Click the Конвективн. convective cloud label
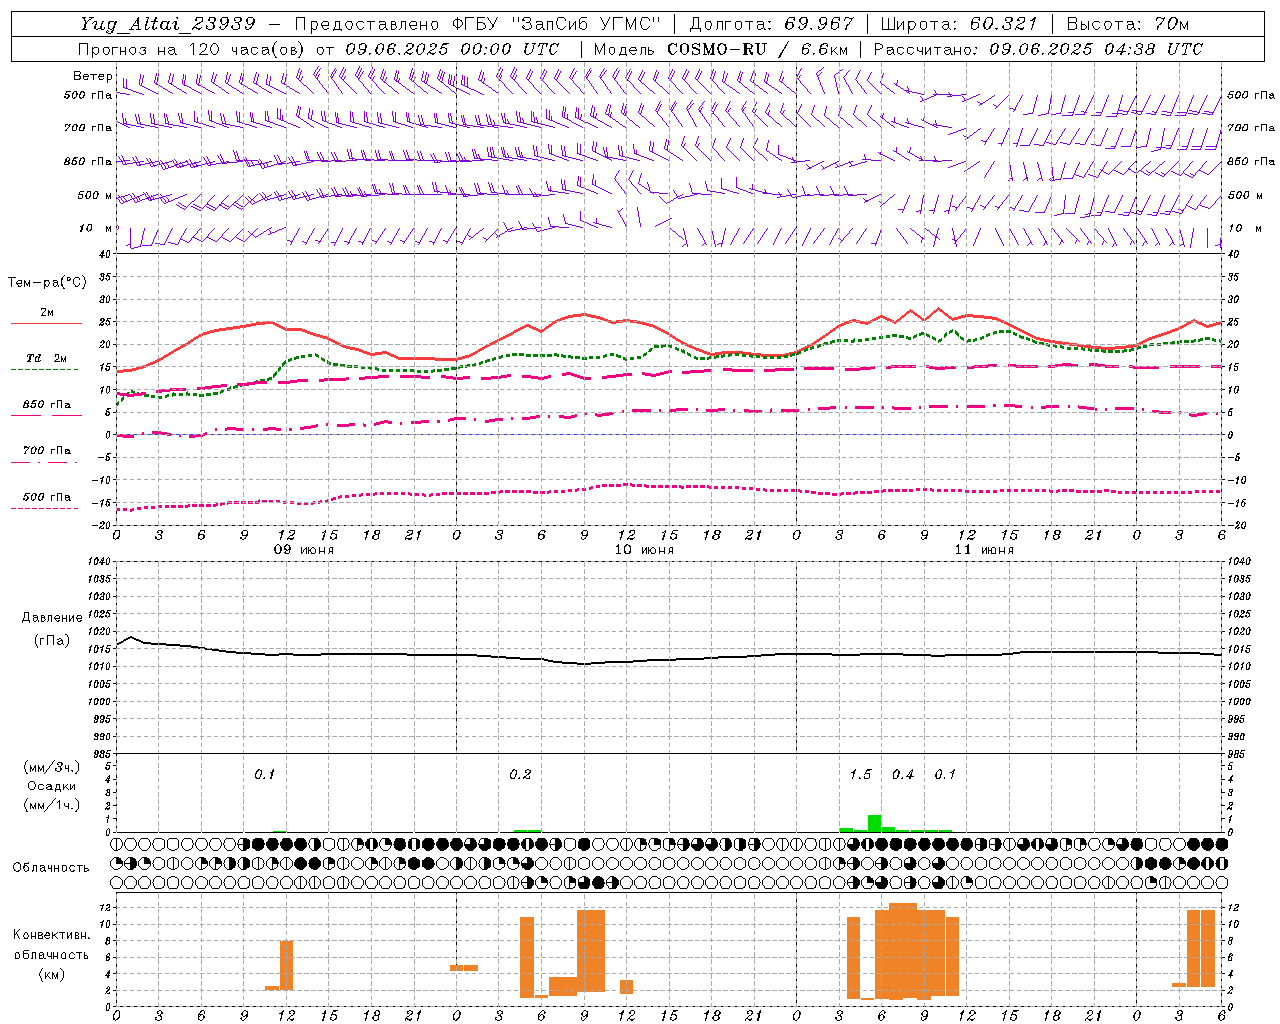This screenshot has height=1024, width=1280. coord(51,935)
